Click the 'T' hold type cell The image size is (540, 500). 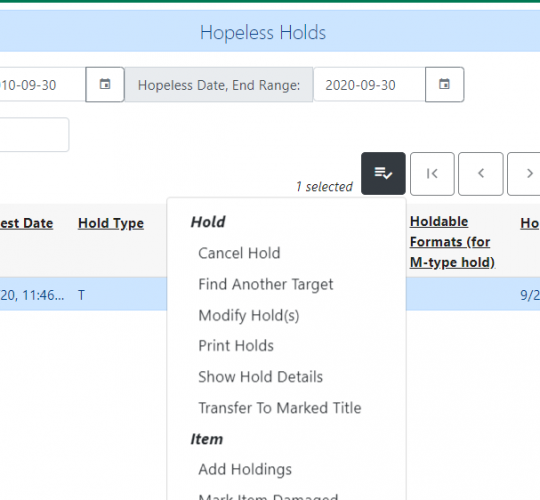click(x=81, y=295)
